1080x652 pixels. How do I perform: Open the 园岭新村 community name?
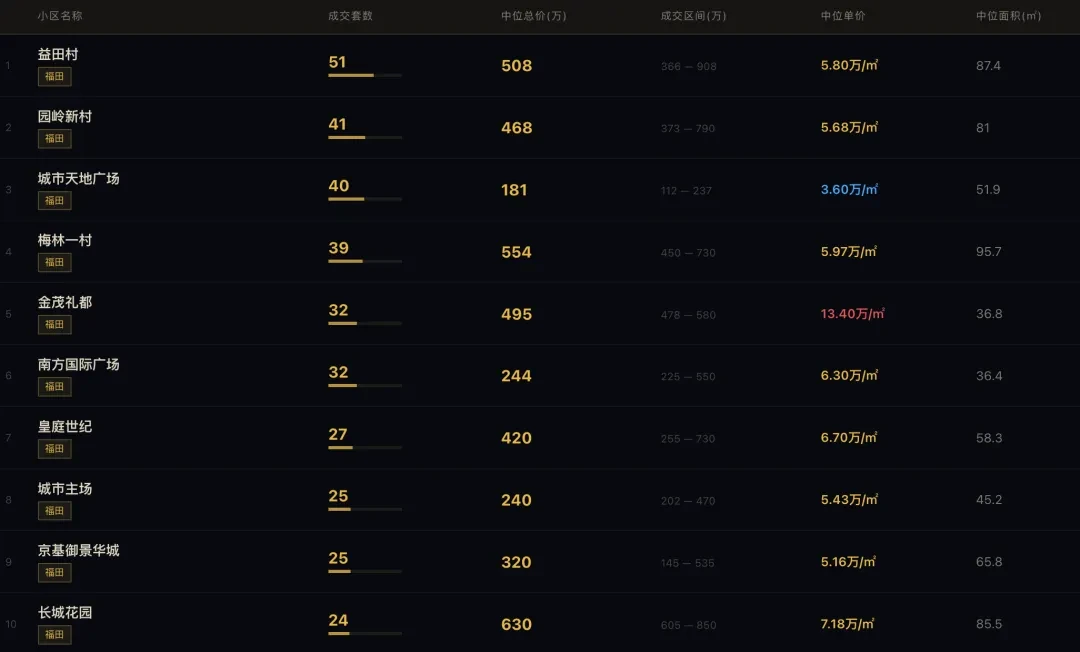(65, 117)
